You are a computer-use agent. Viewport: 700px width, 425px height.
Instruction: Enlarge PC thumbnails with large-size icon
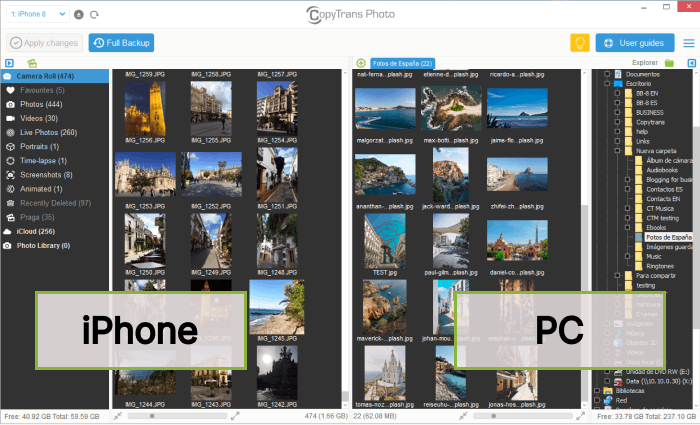580,416
